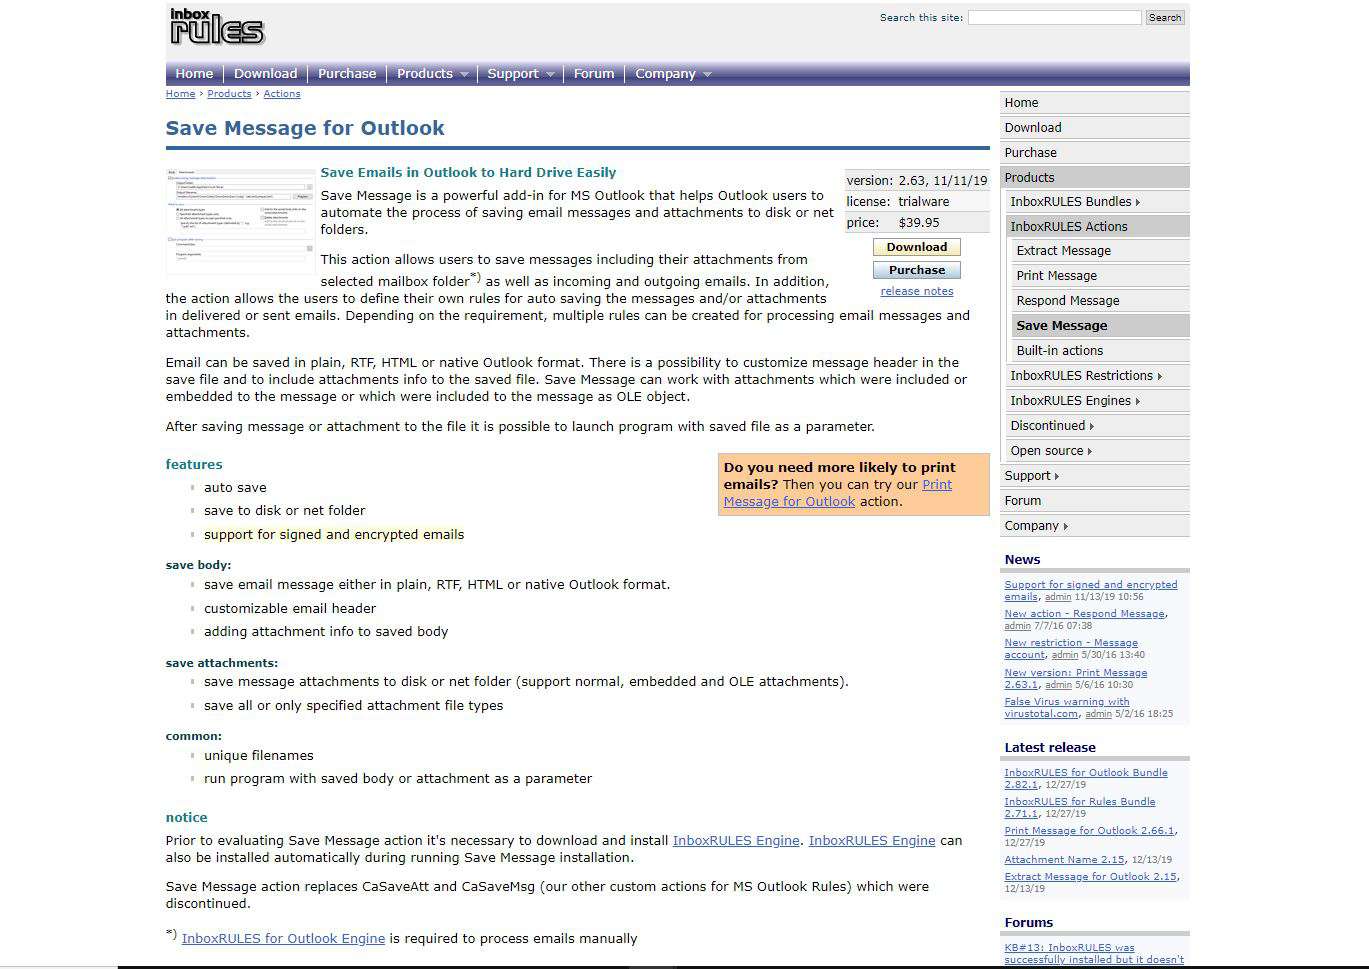Expand Company in the right sidebar

[x=1095, y=526]
